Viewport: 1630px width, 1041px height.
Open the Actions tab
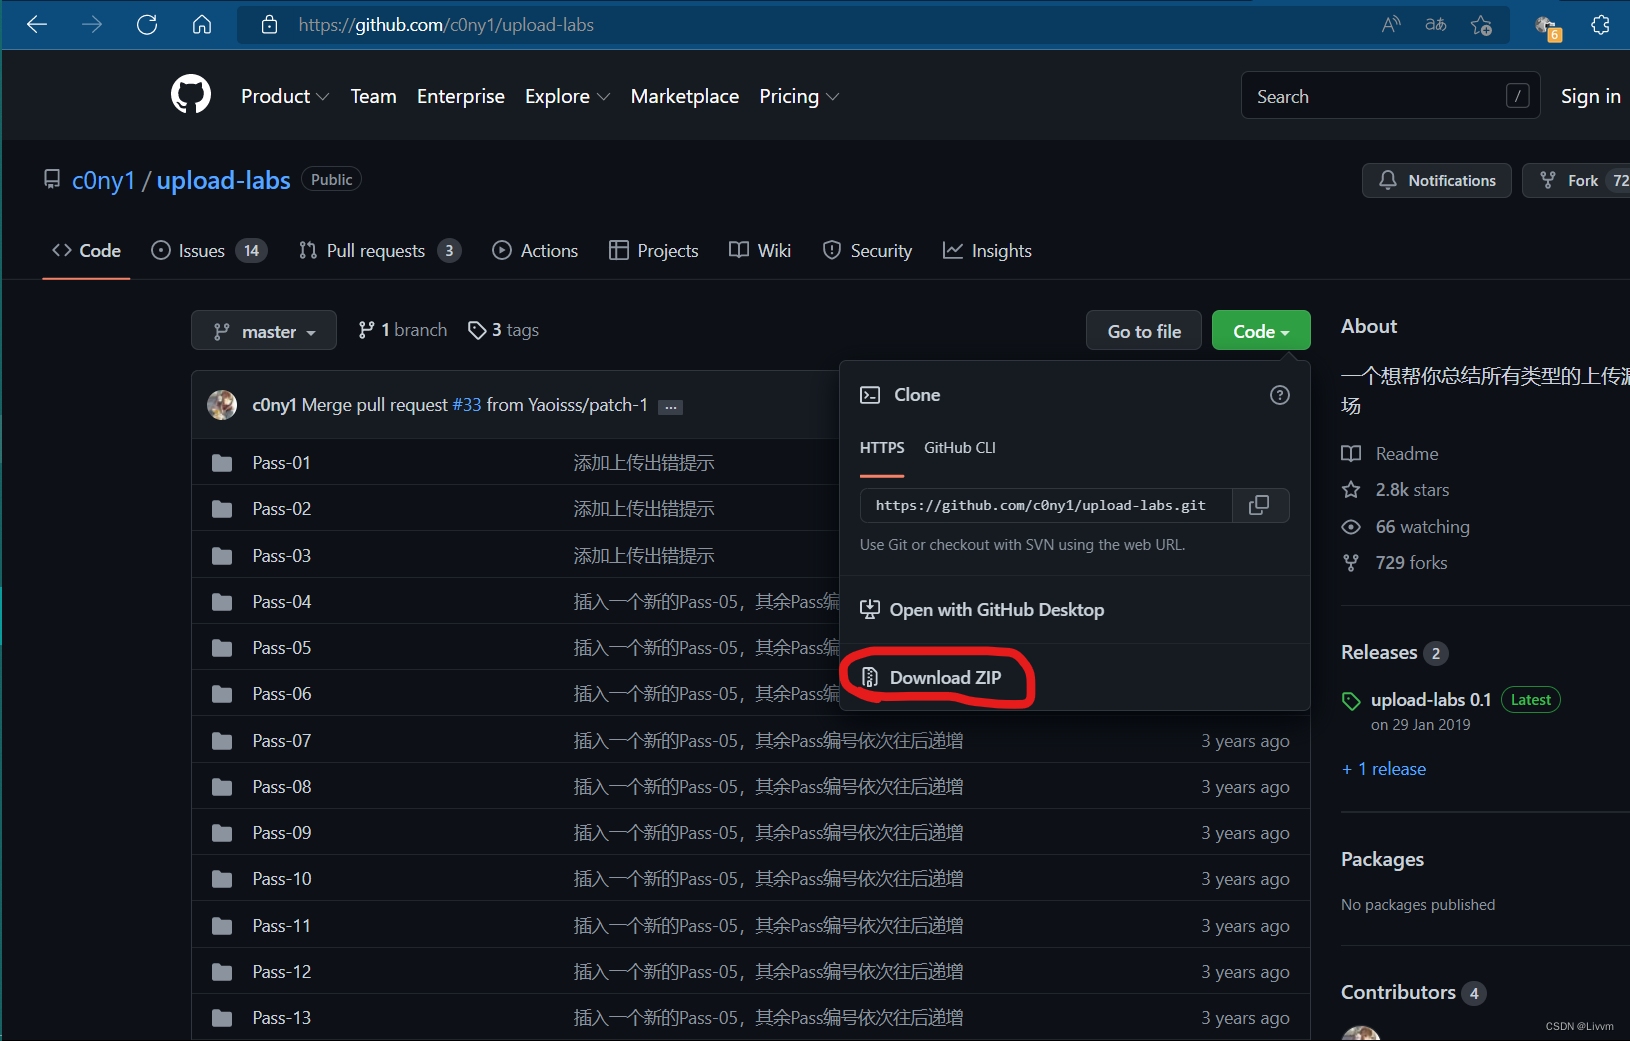tap(535, 251)
